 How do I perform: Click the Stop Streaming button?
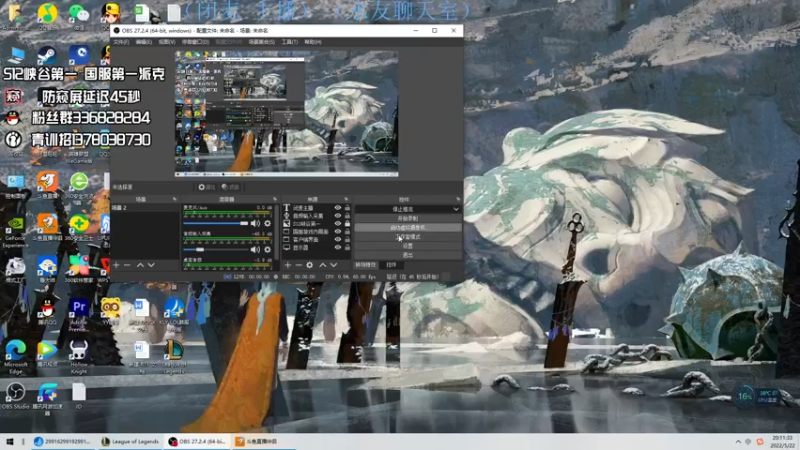(x=403, y=209)
